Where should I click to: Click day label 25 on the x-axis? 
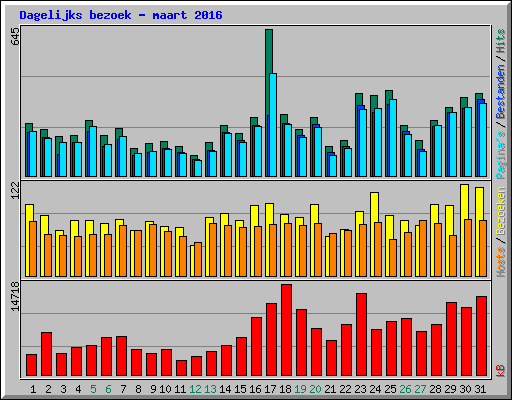[x=390, y=389]
